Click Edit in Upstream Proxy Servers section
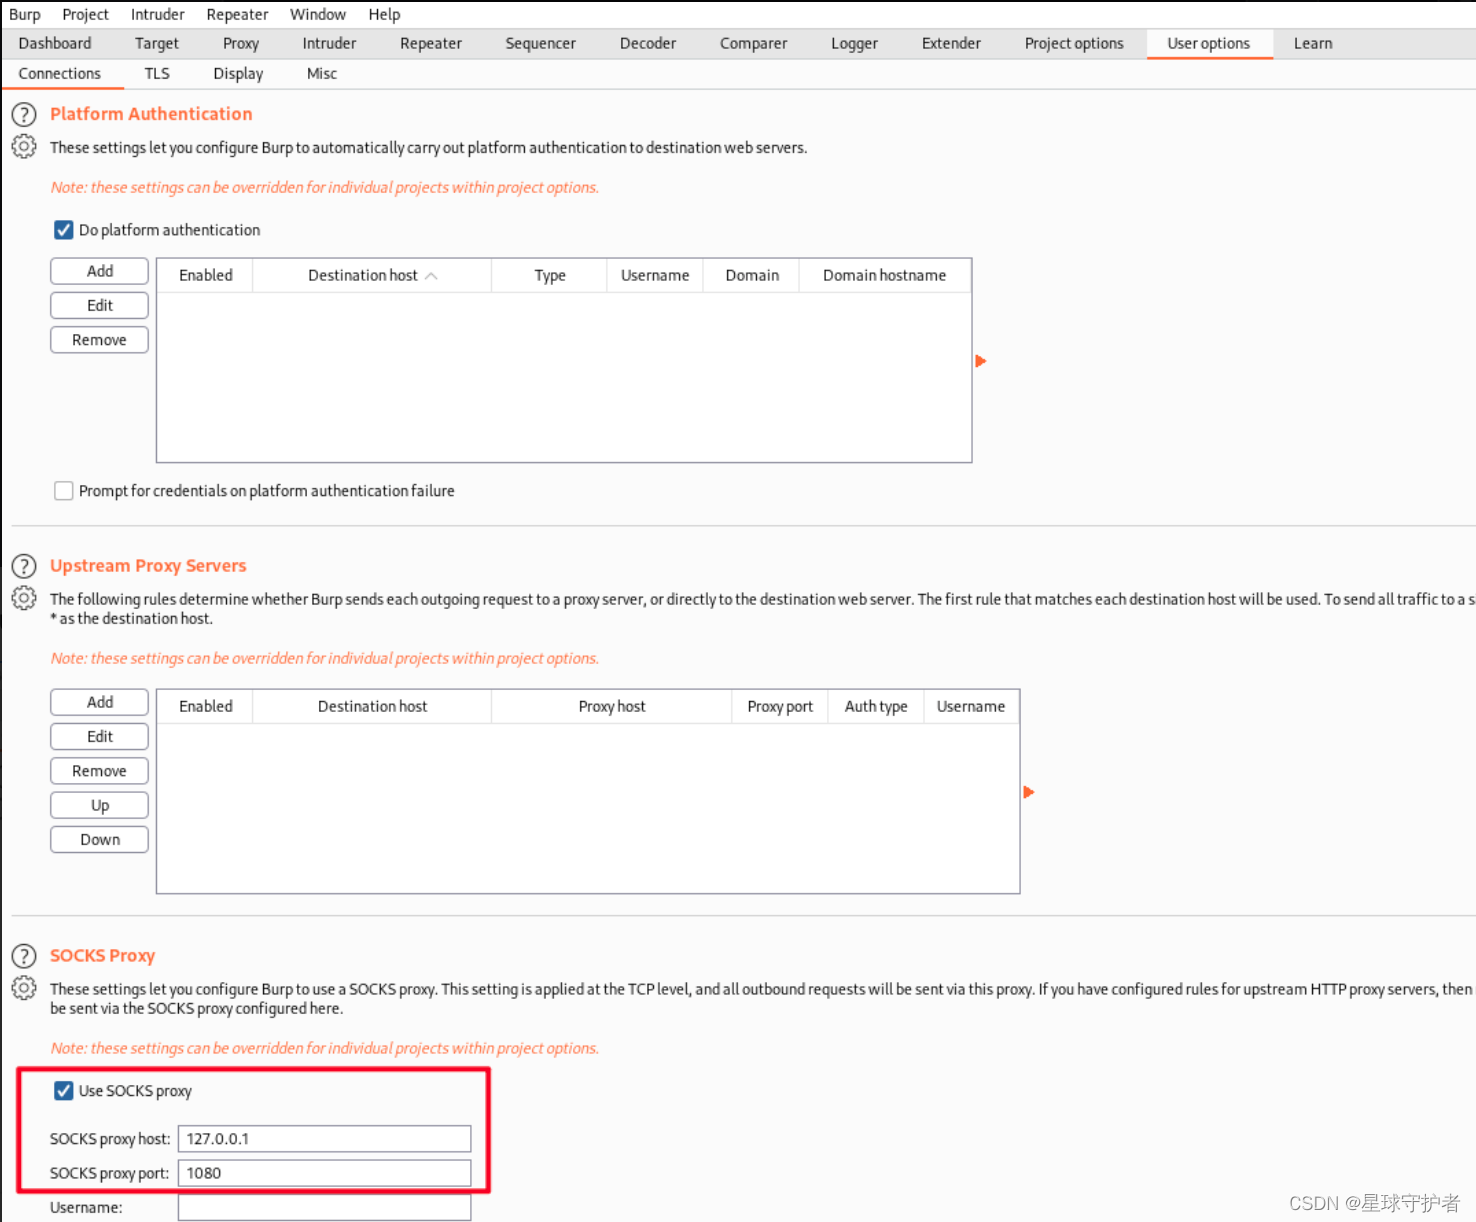This screenshot has height=1222, width=1476. point(100,737)
